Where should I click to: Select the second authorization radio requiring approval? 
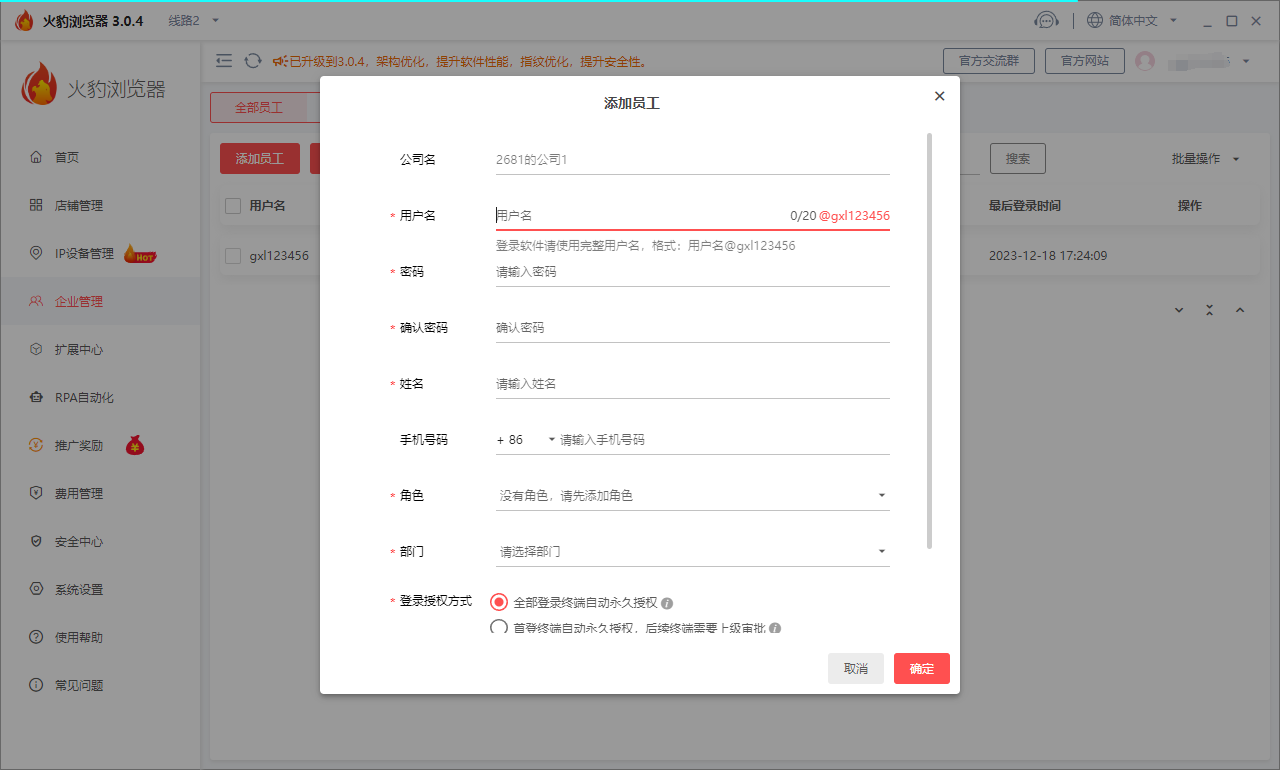click(499, 628)
